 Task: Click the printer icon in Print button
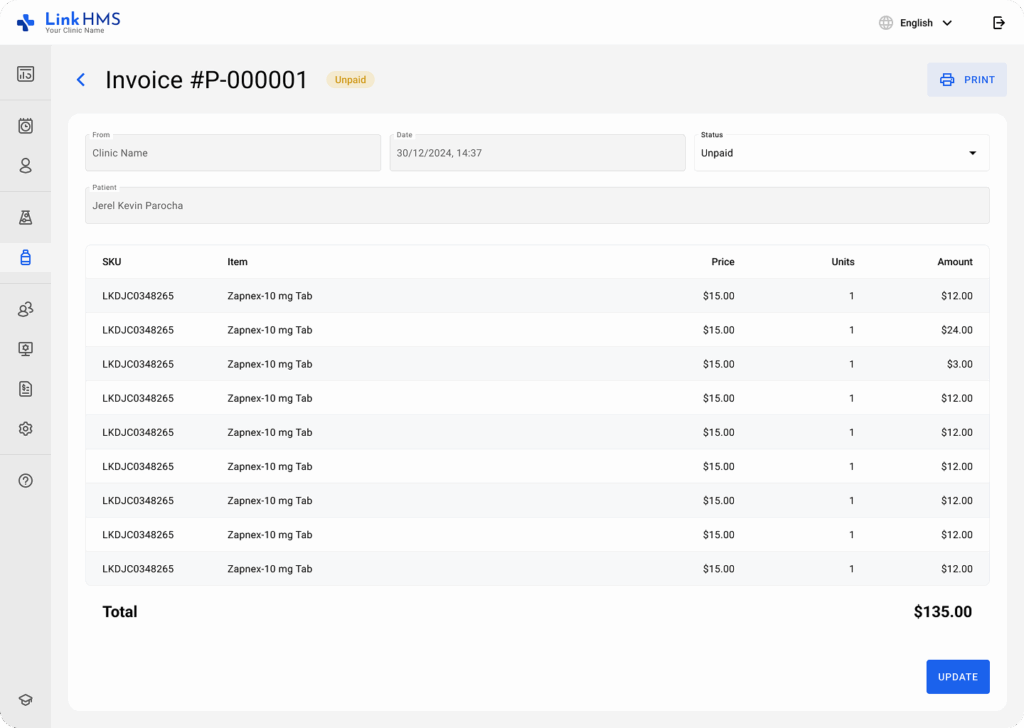(947, 80)
